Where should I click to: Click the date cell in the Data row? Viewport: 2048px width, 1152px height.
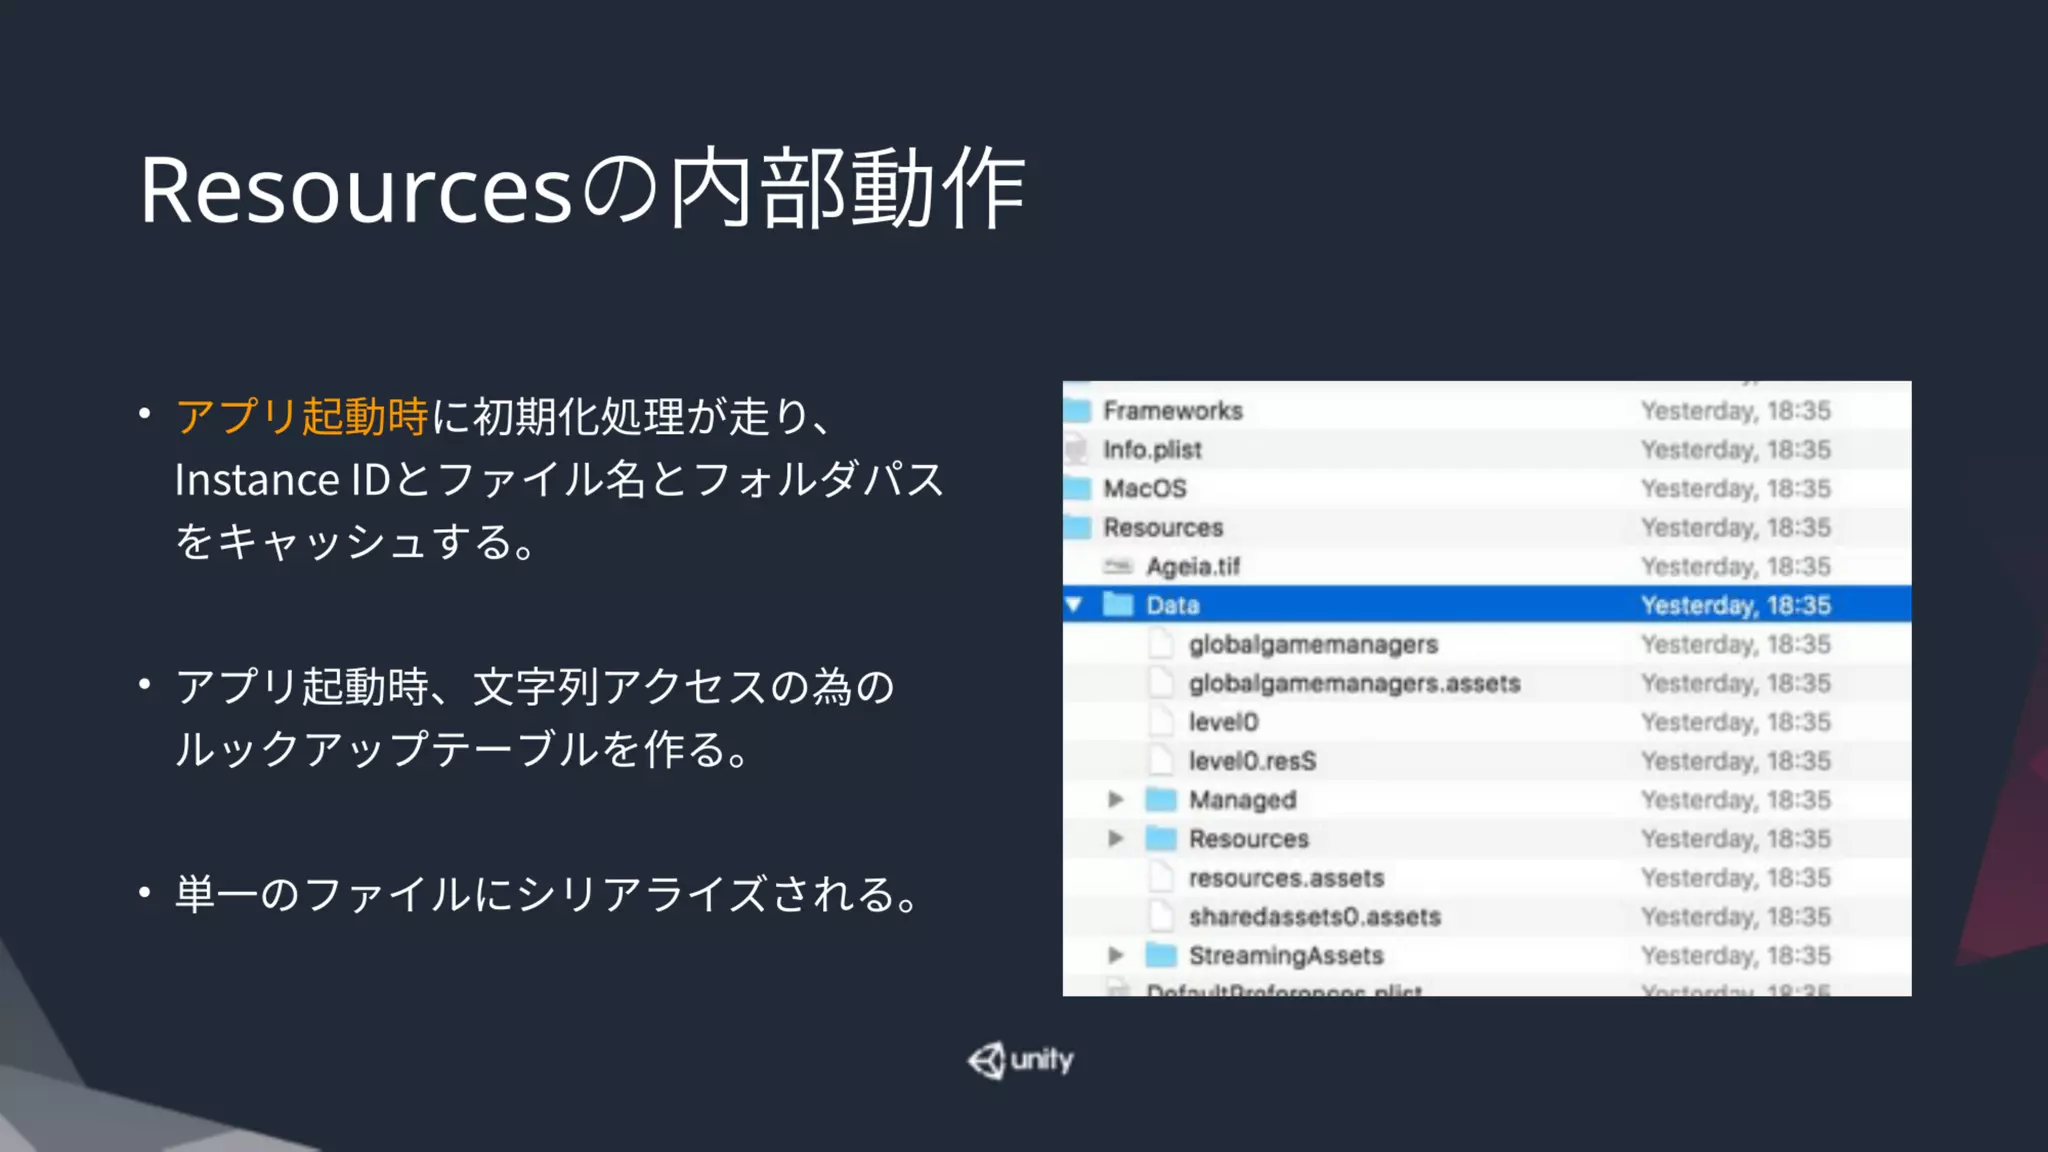point(1736,605)
